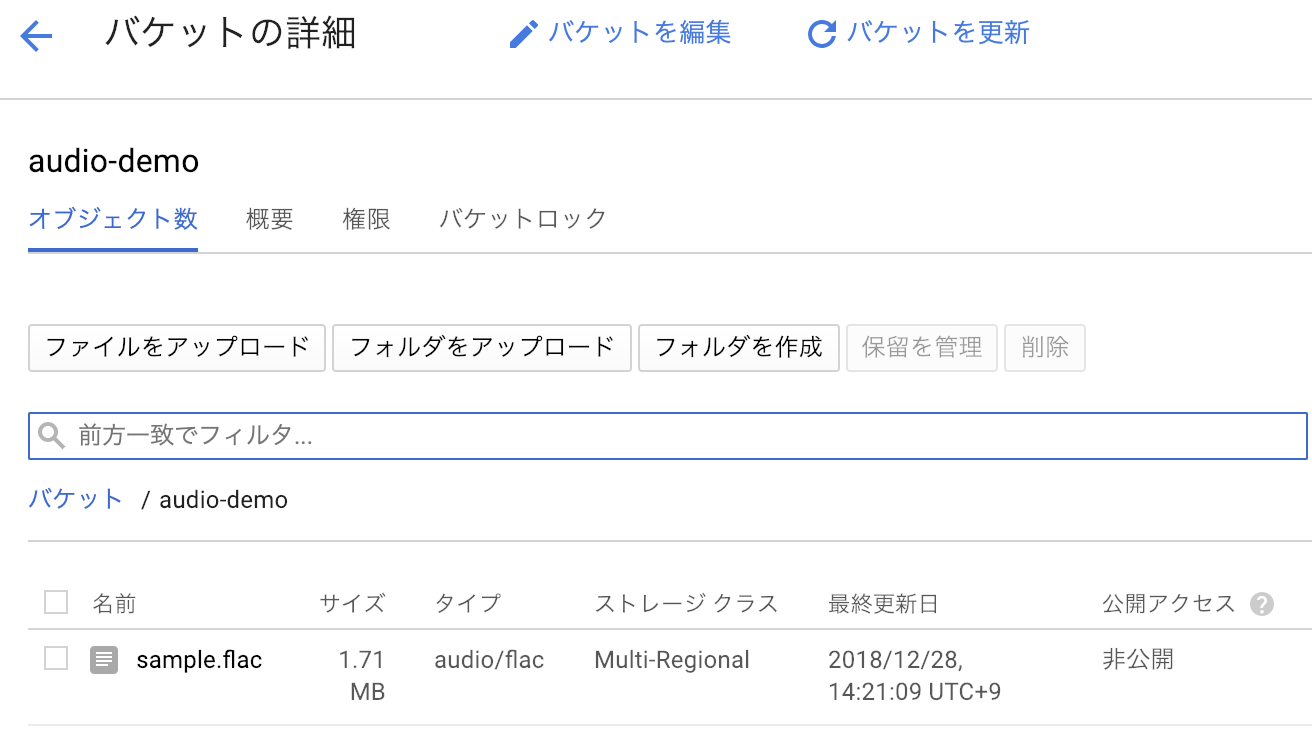Open the help icon beside 公開アクセス
1312x740 pixels.
[1262, 604]
